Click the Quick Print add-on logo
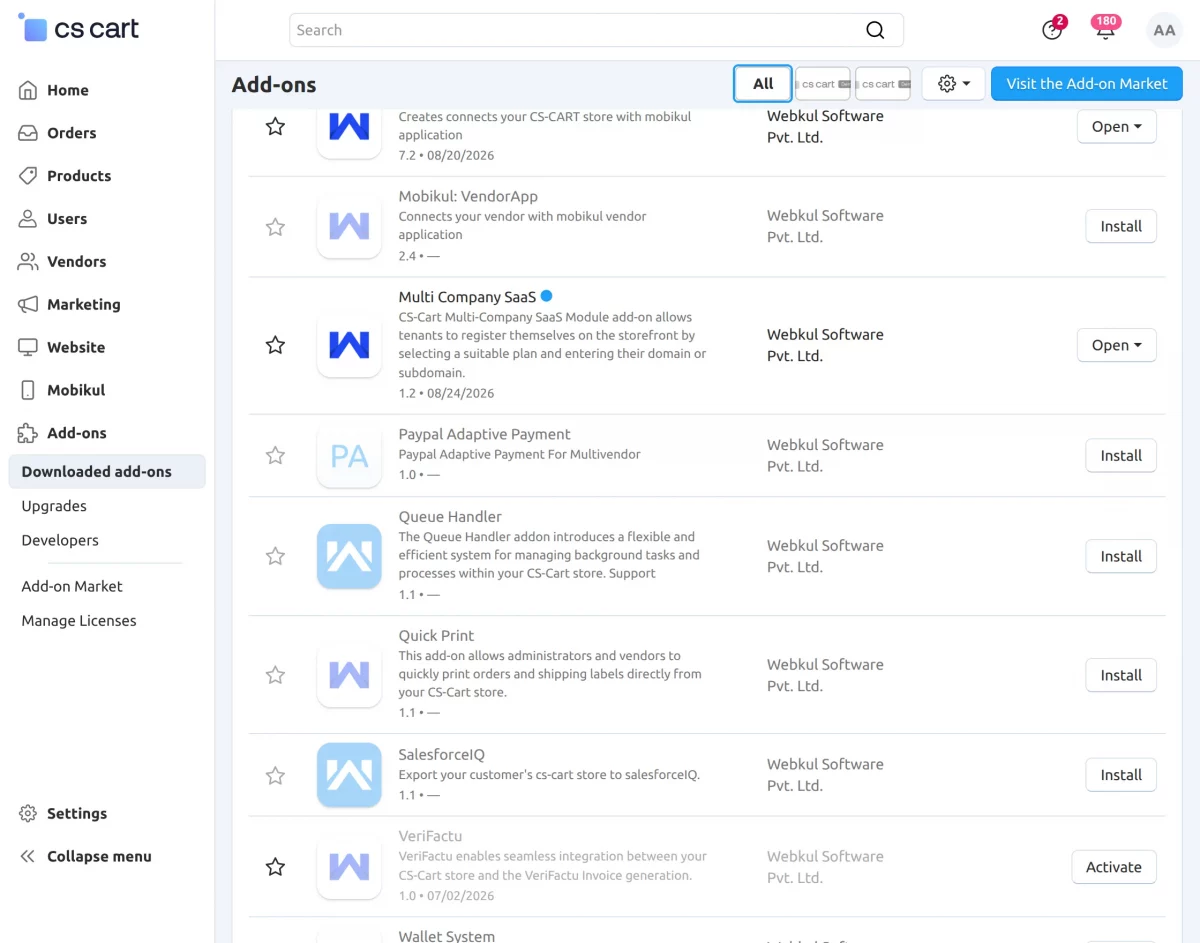The width and height of the screenshot is (1200, 943). pyautogui.click(x=349, y=675)
